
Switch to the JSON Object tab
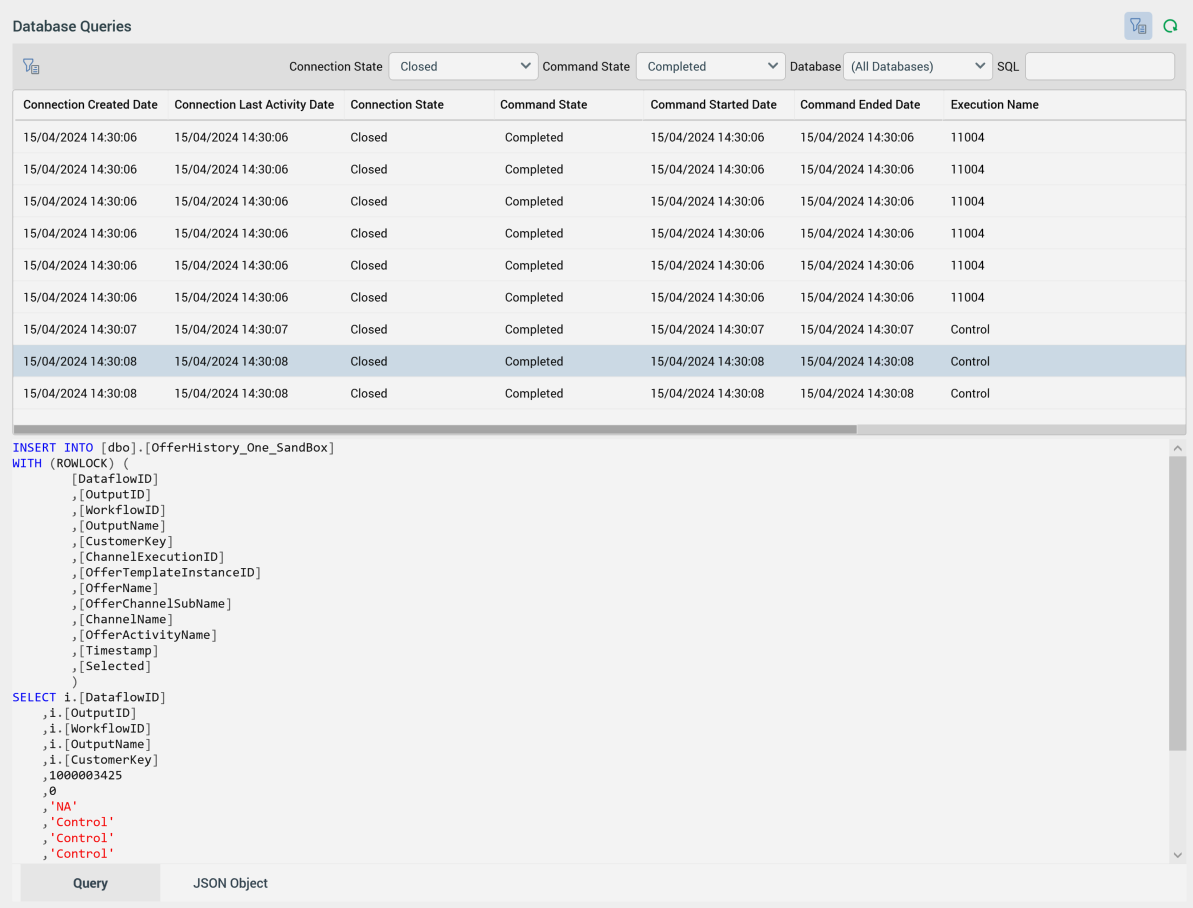[230, 883]
